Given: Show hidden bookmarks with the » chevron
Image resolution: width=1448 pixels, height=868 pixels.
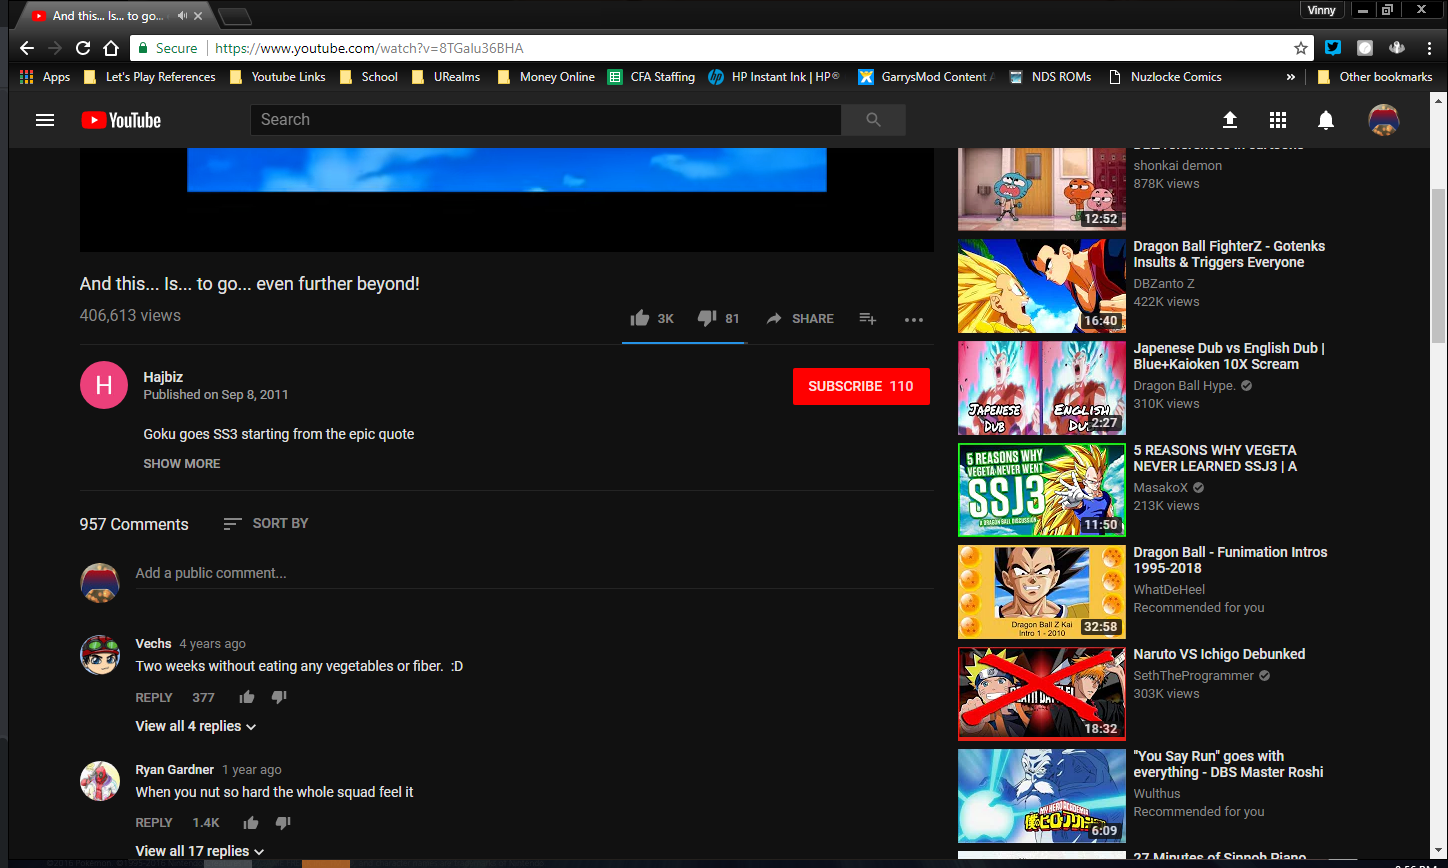Looking at the screenshot, I should [x=1291, y=77].
